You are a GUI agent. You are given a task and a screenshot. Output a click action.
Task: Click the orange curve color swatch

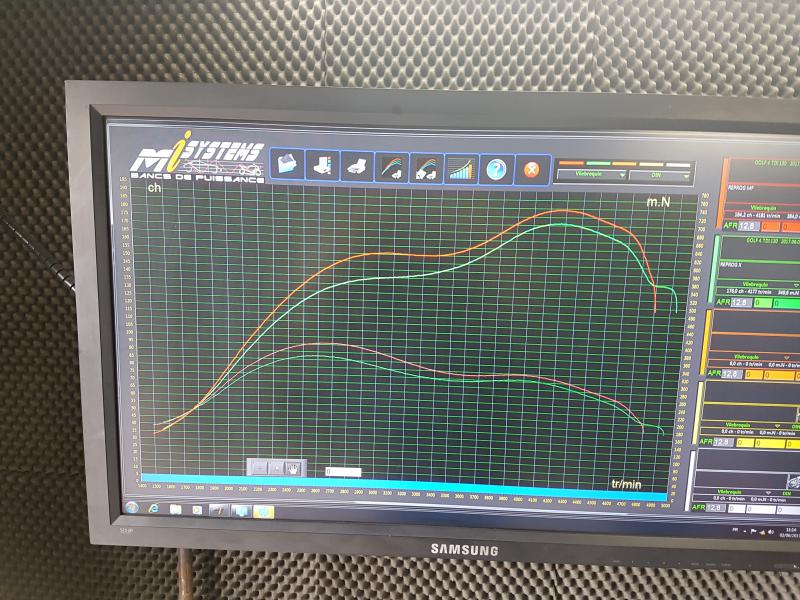(x=571, y=163)
